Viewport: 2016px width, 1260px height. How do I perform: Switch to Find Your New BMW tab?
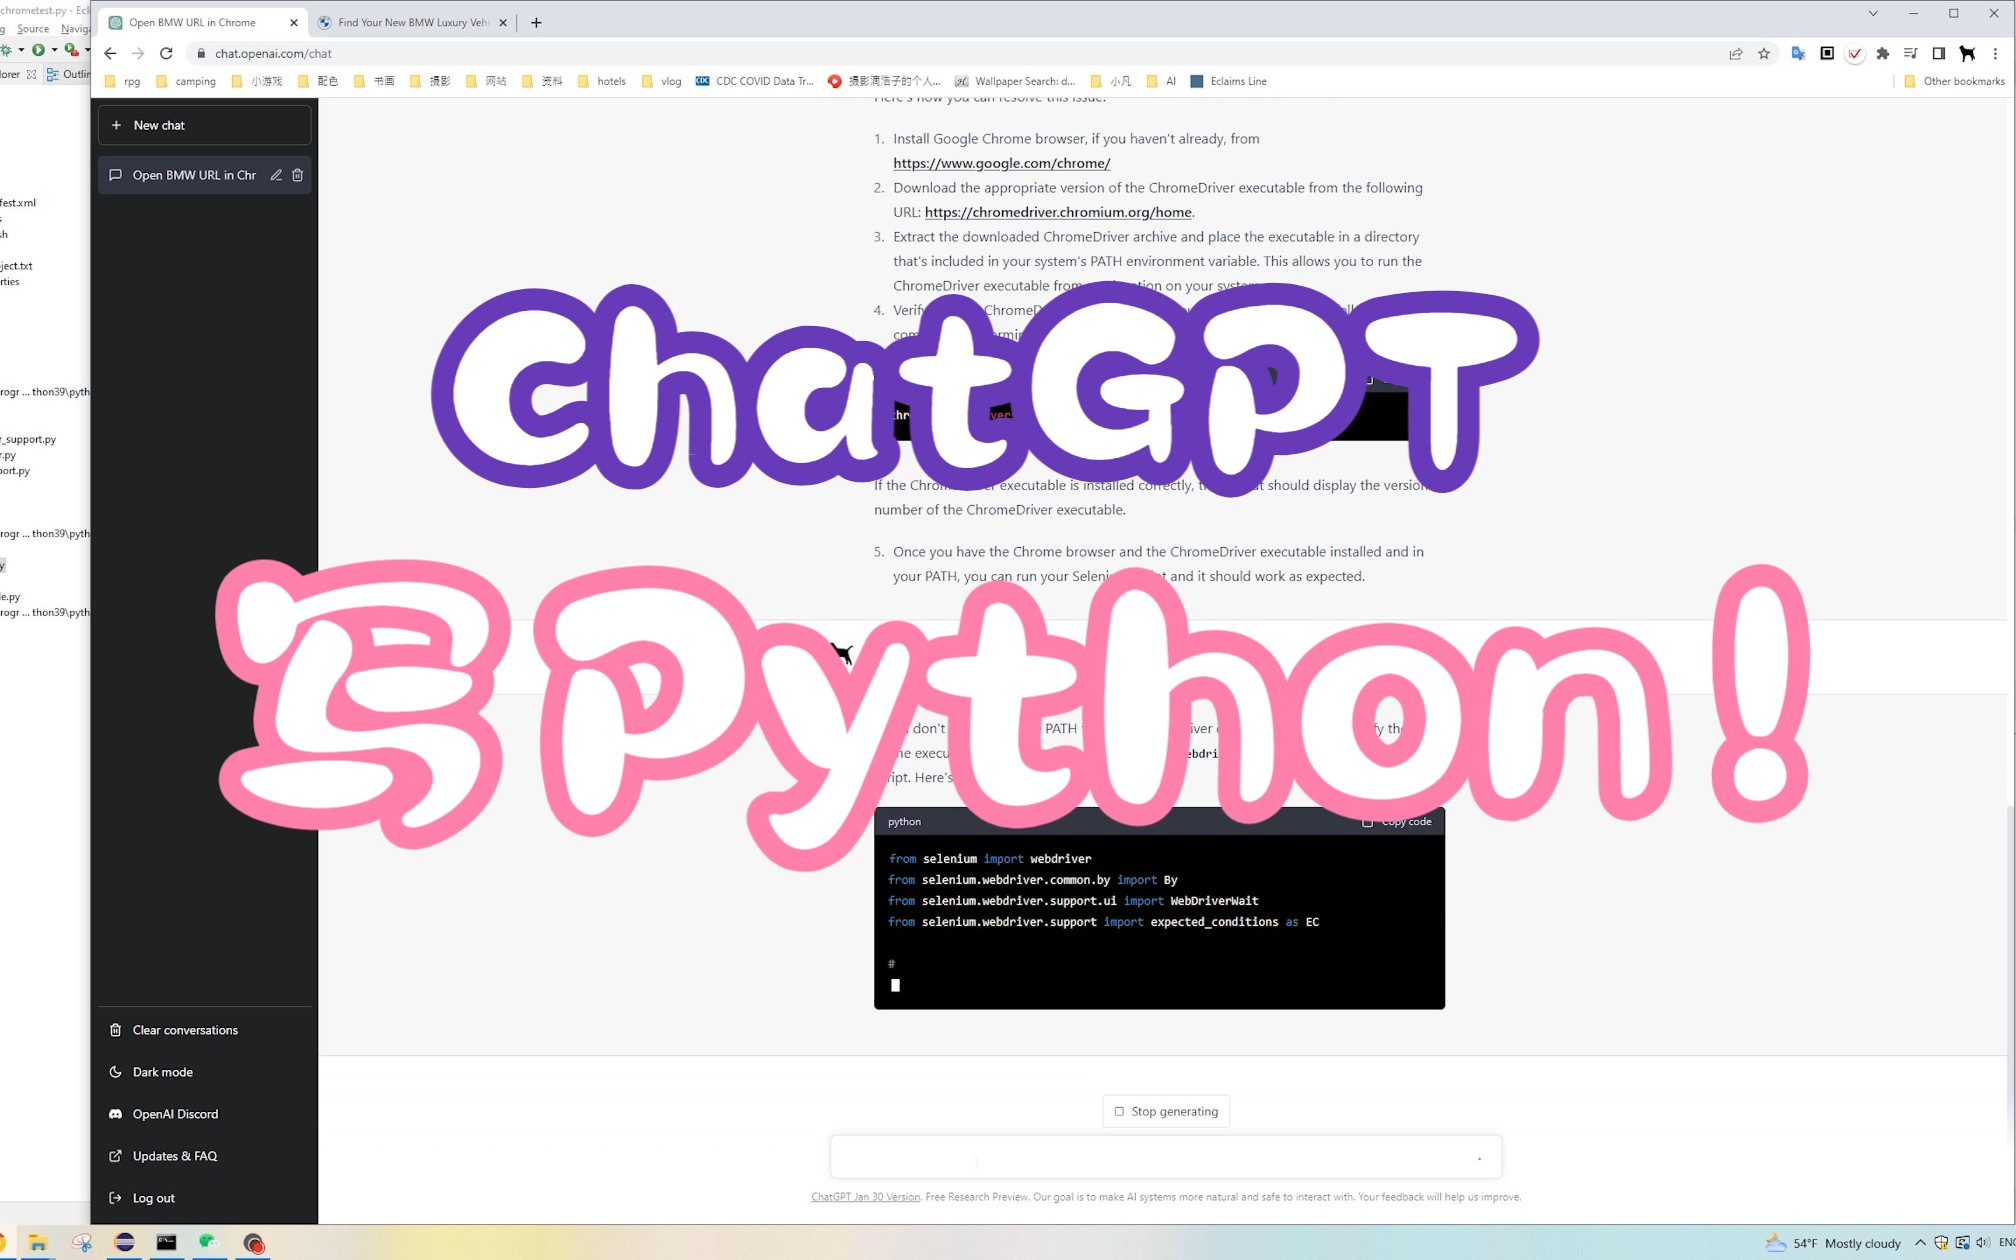[x=413, y=22]
